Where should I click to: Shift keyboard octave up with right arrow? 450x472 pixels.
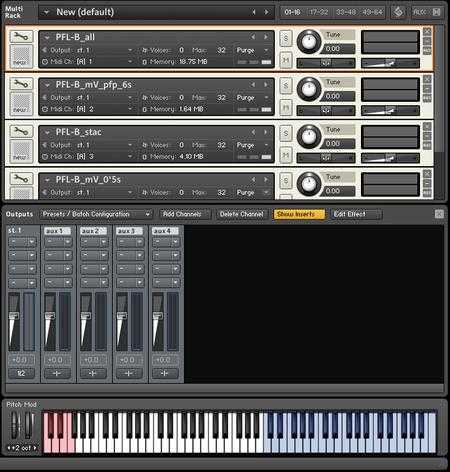(x=35, y=448)
